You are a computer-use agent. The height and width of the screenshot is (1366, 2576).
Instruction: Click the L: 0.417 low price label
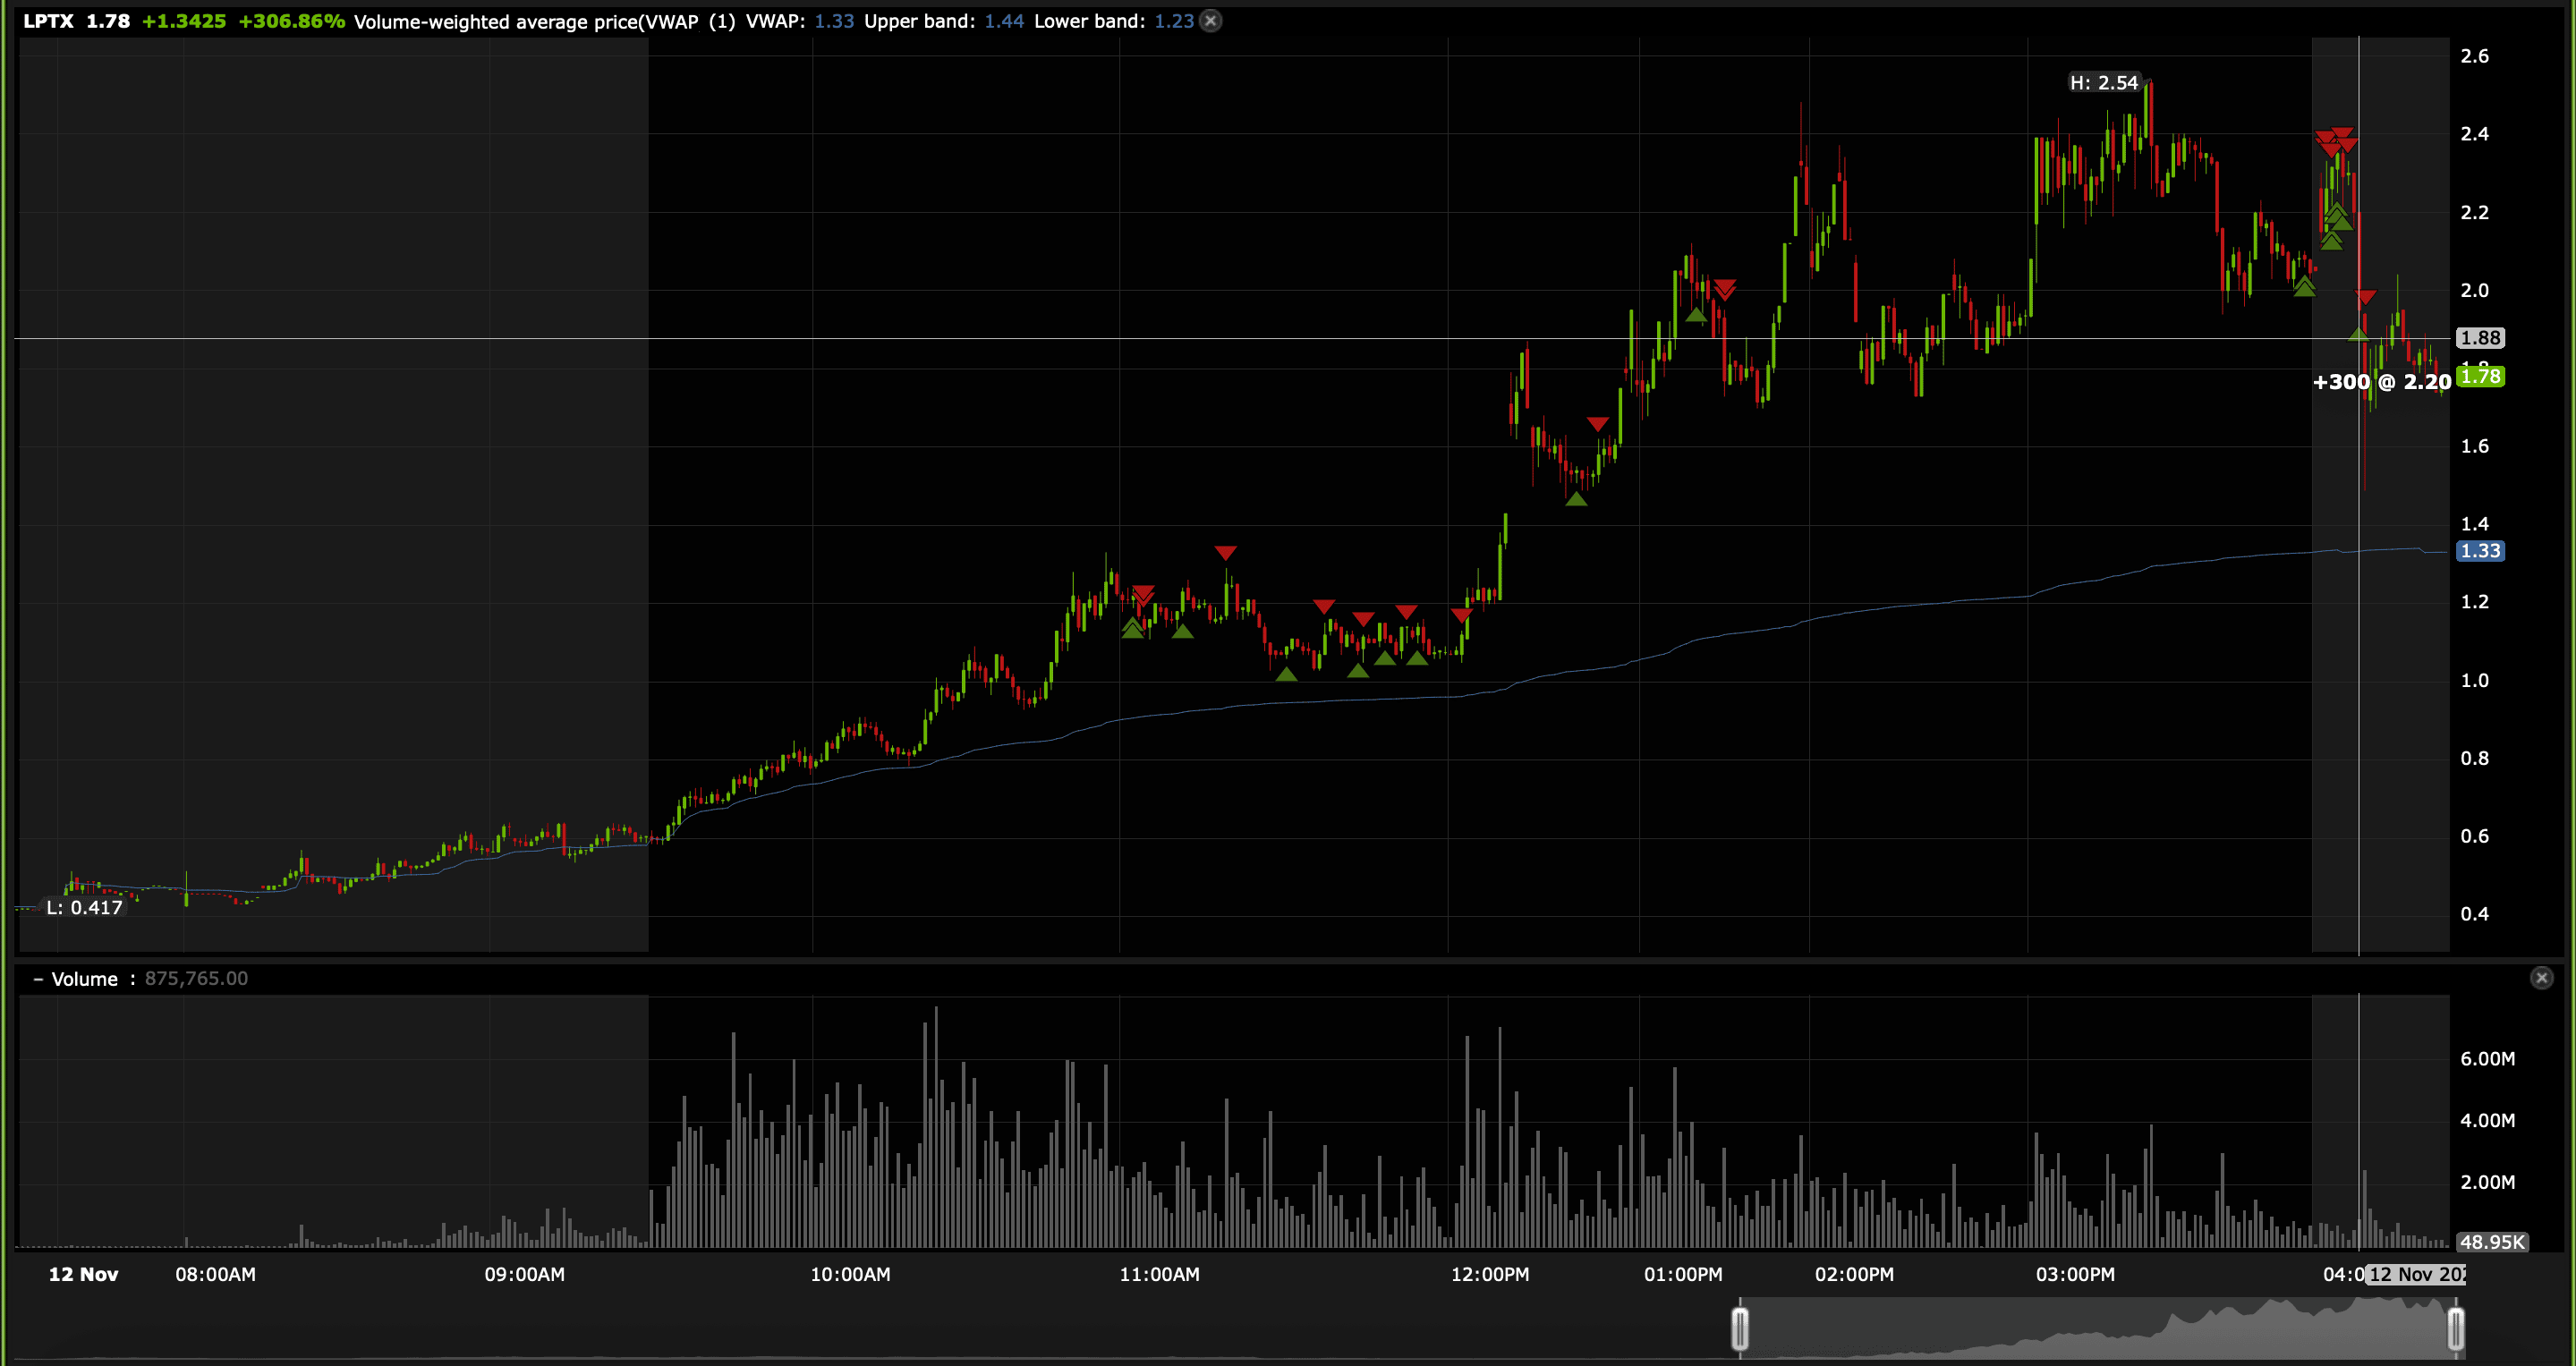pos(84,908)
